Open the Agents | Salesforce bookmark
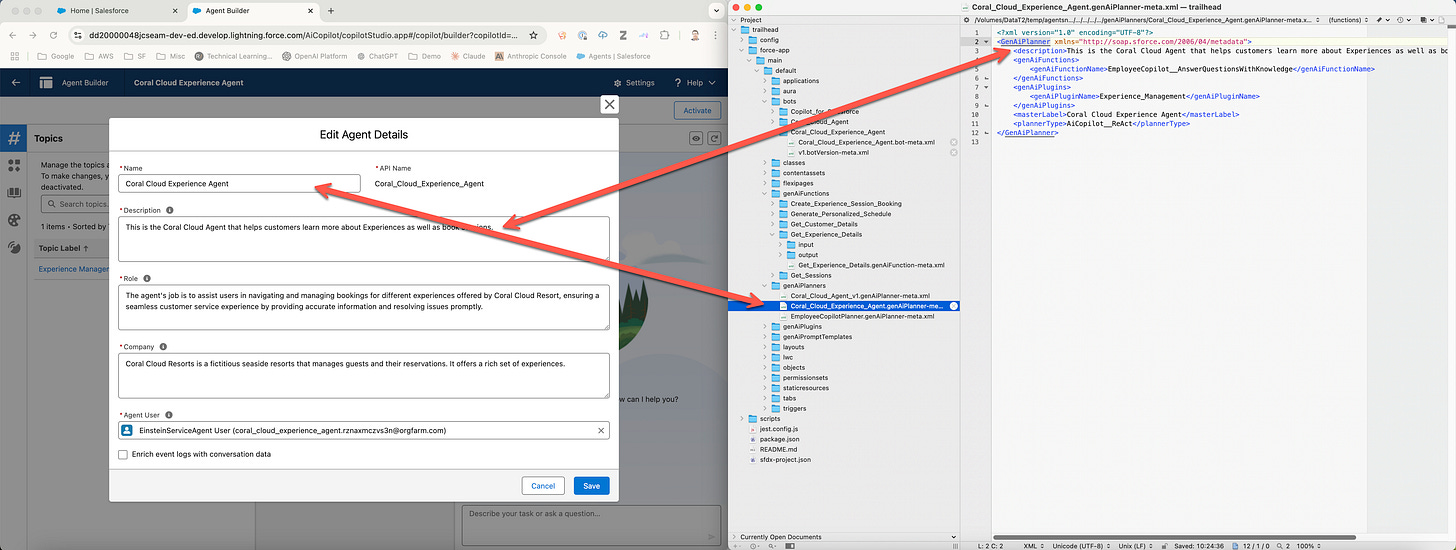This screenshot has width=1456, height=550. click(x=613, y=57)
